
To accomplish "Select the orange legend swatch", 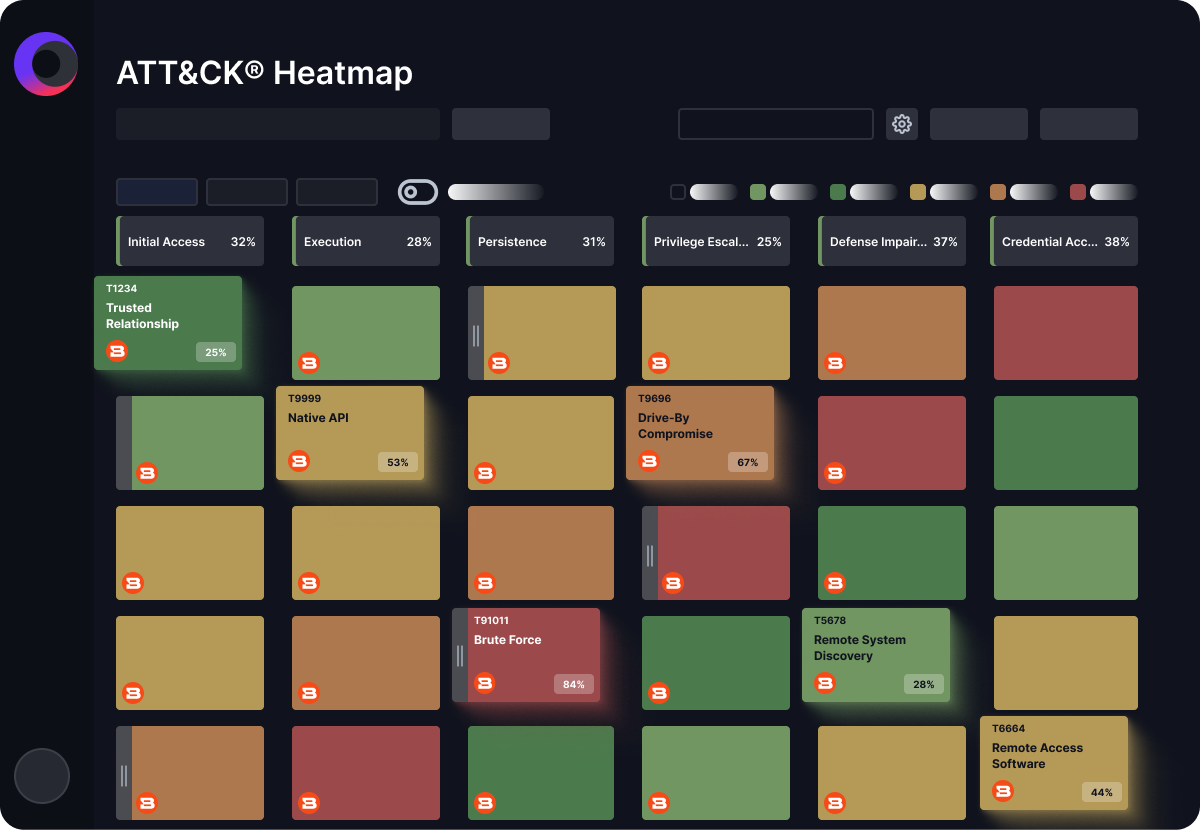I will [998, 192].
